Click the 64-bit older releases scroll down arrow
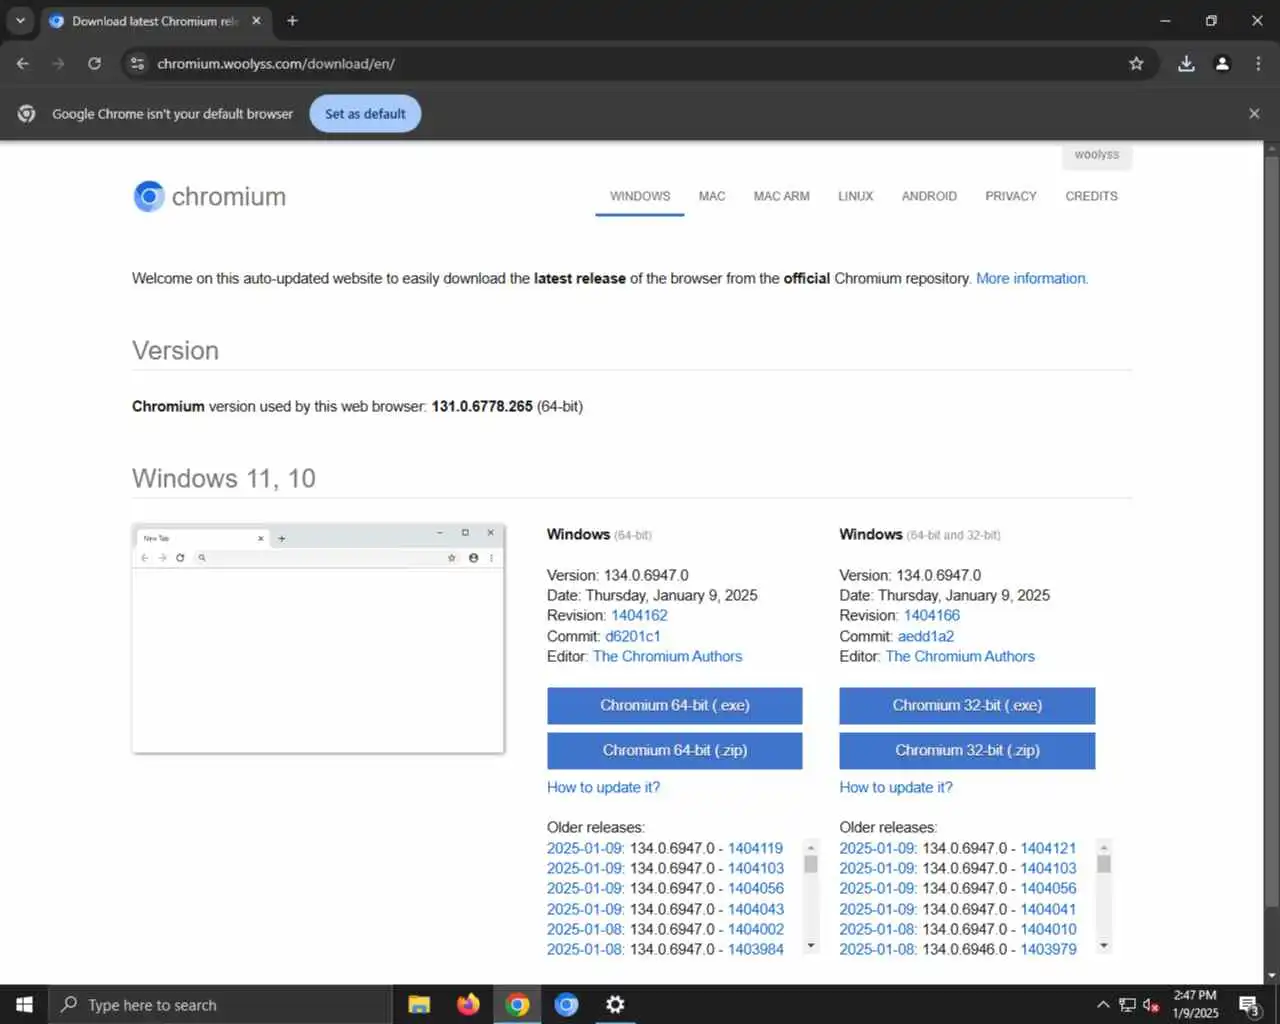 click(x=811, y=945)
